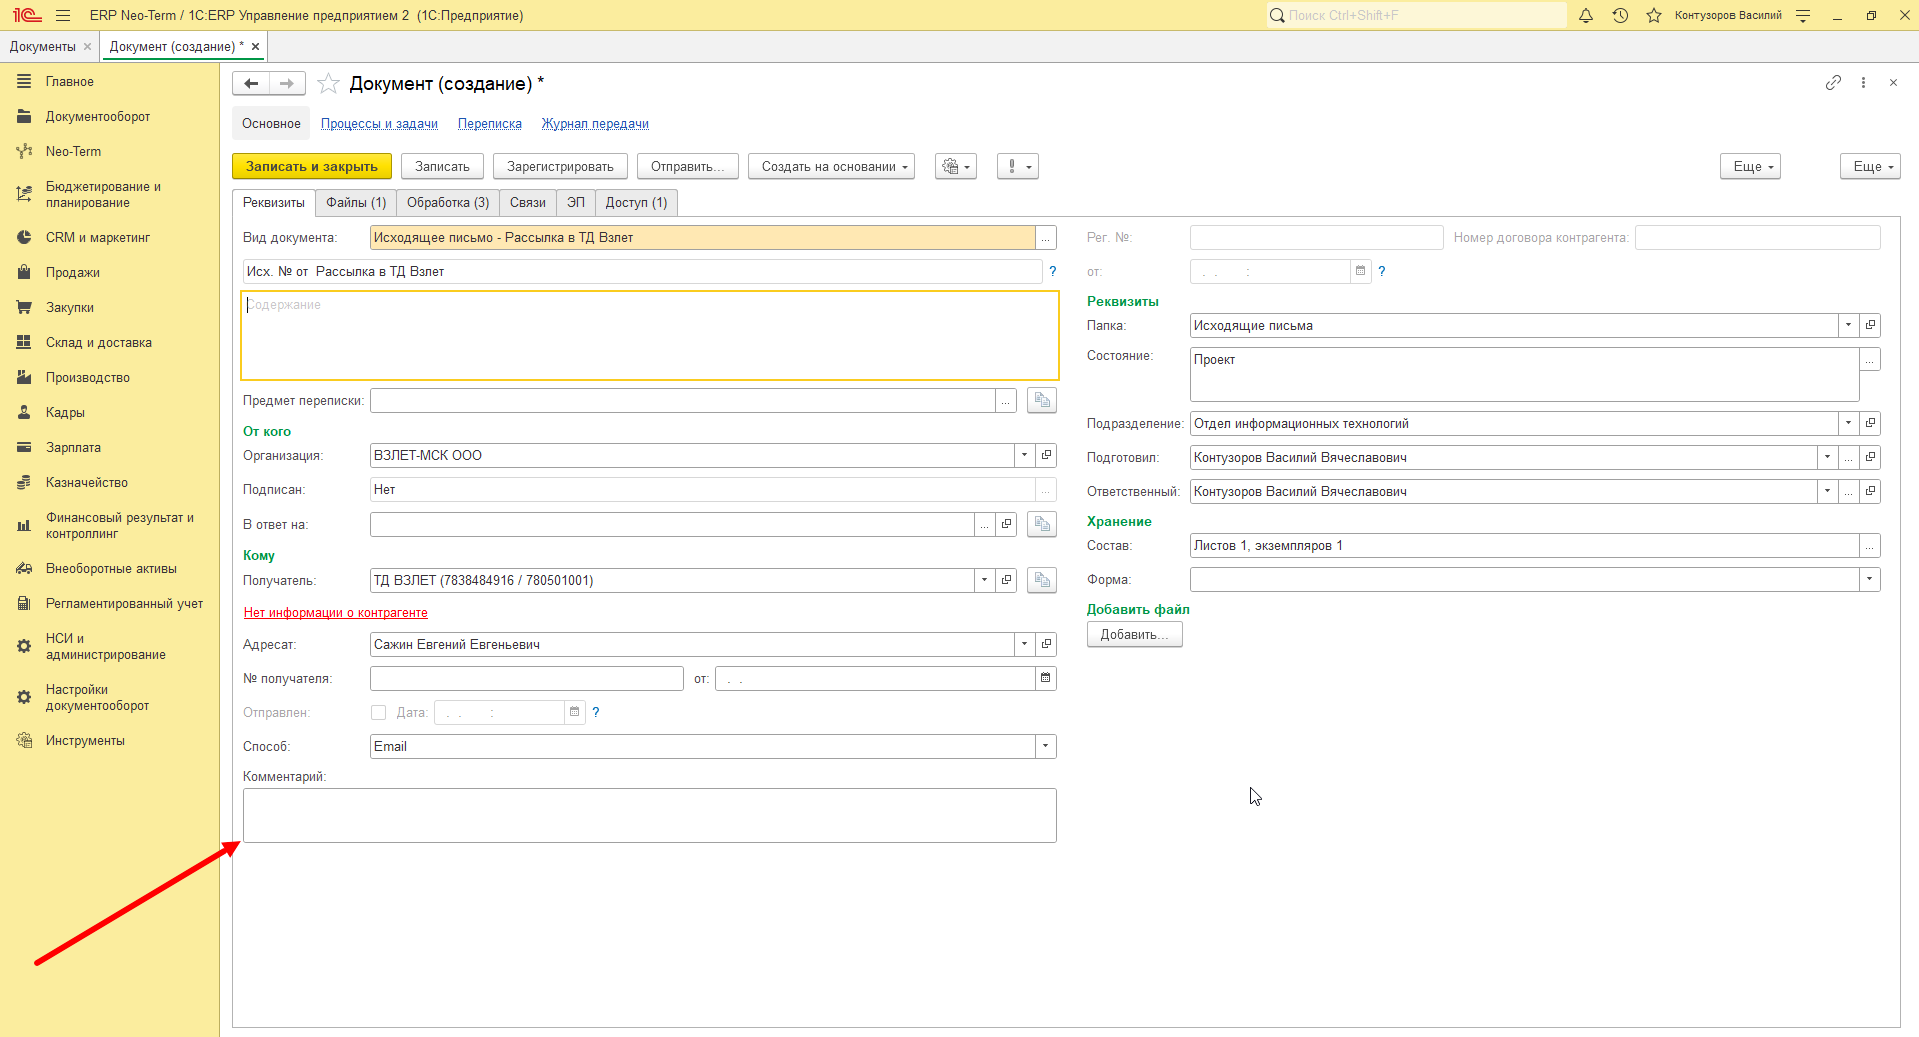Screen dimensions: 1919x1037
Task: Open the history clock icon
Action: pyautogui.click(x=1620, y=15)
